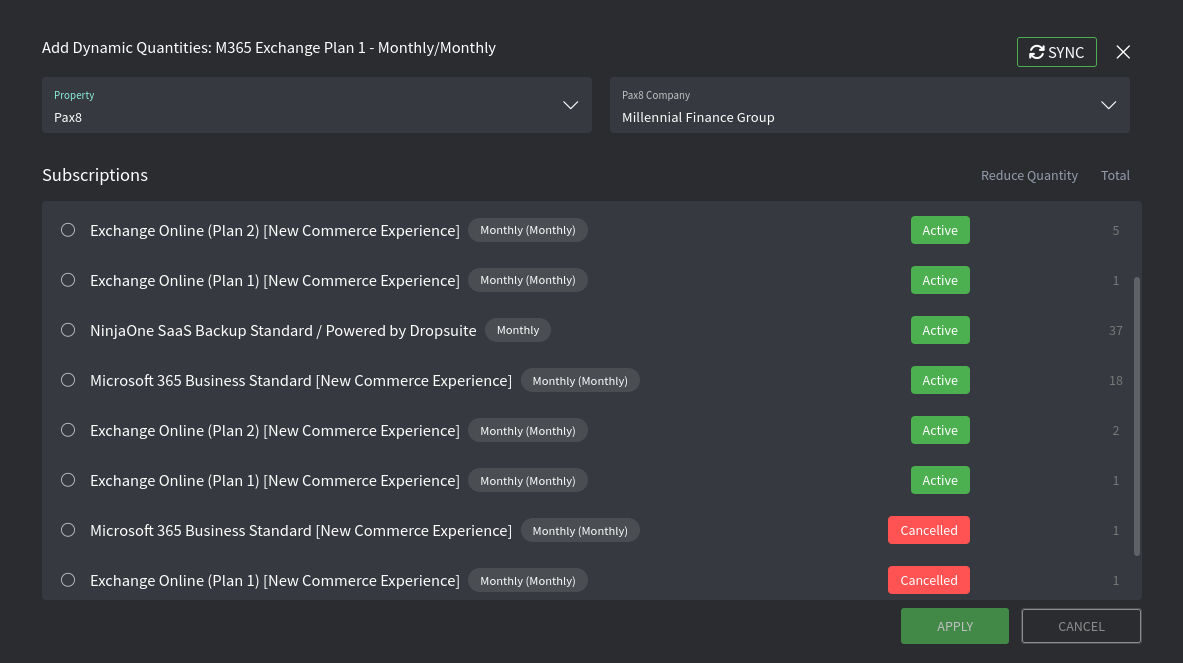Click the Pax8 property field value

(68, 118)
